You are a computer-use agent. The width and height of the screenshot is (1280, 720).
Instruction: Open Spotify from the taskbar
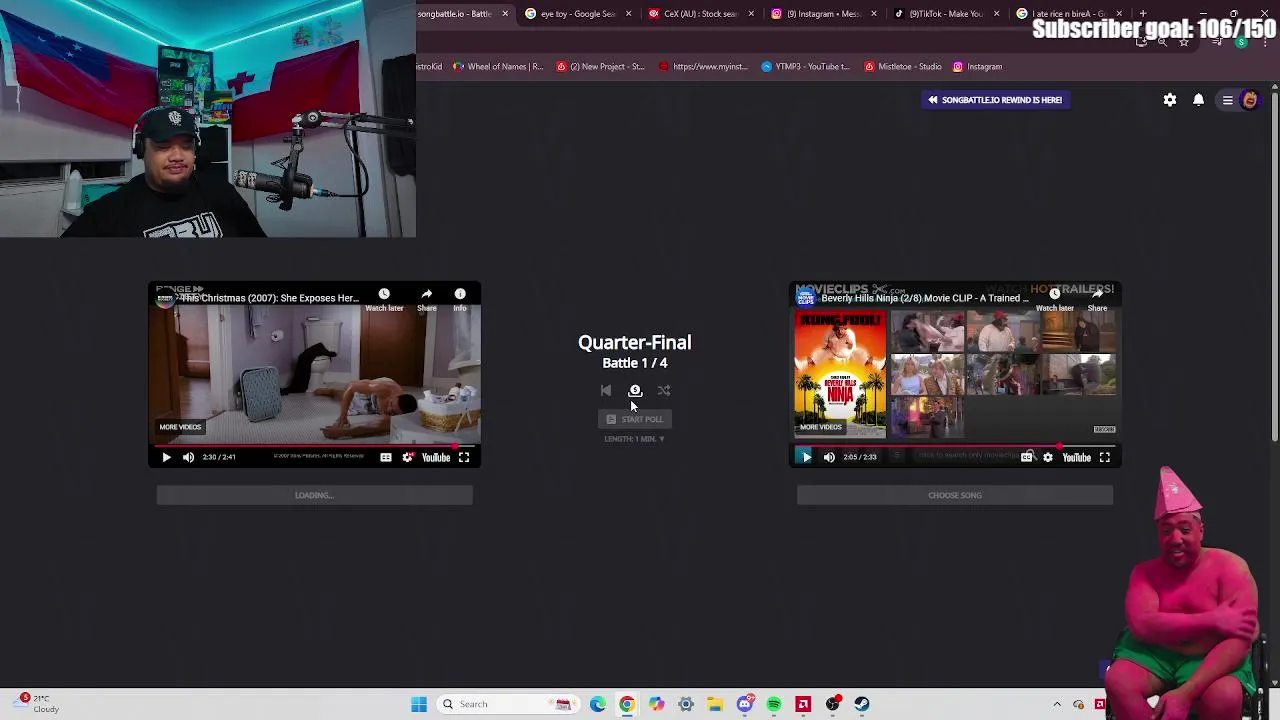coord(774,704)
